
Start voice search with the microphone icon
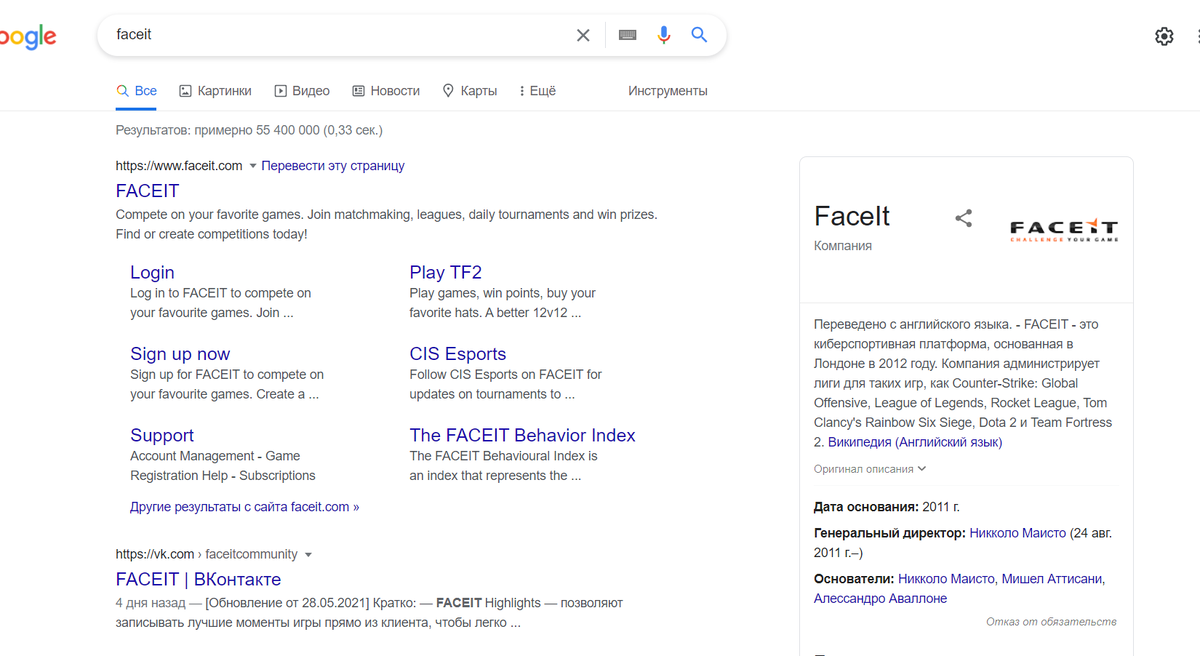664,35
